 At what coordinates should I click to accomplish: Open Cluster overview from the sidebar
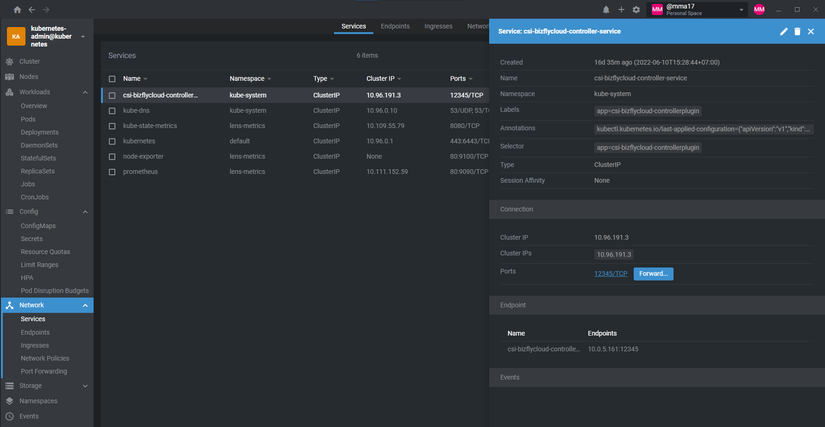click(x=29, y=61)
